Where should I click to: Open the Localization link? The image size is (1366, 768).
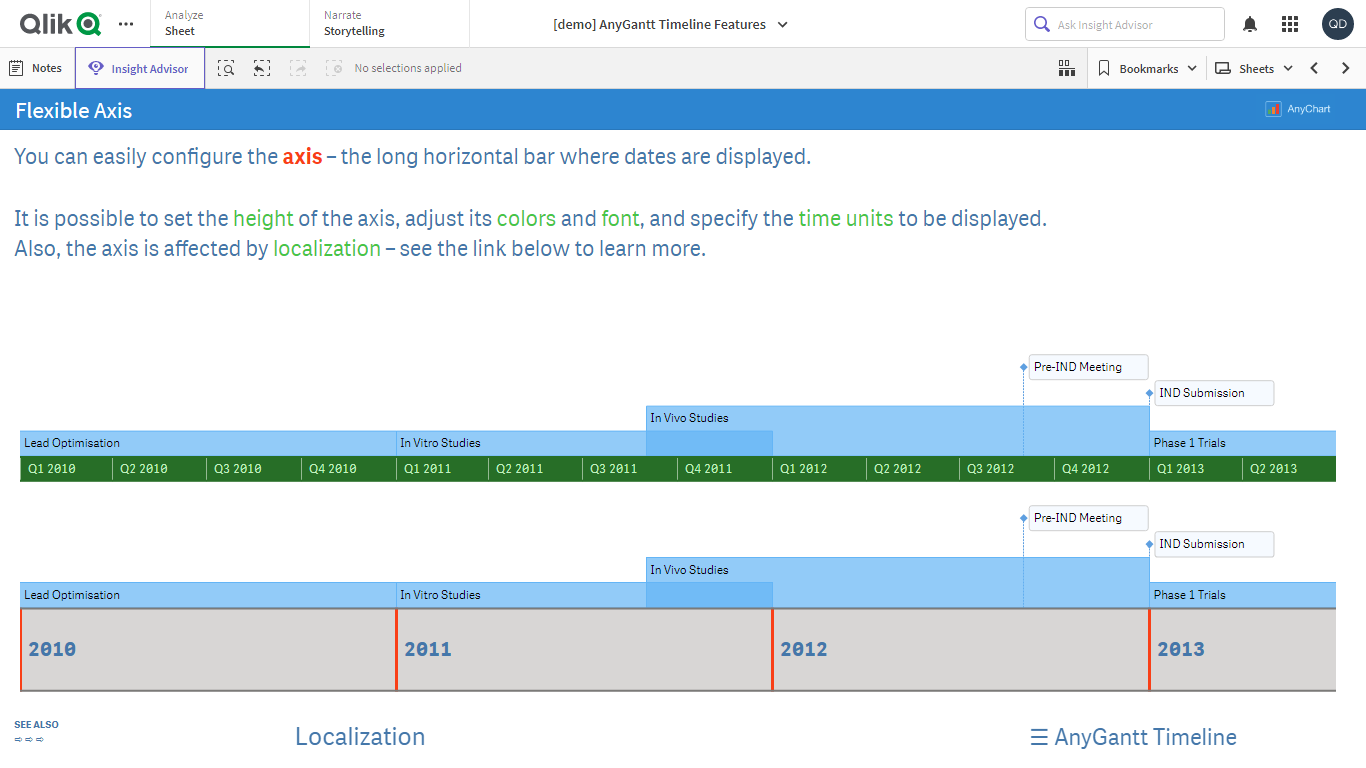pos(360,737)
